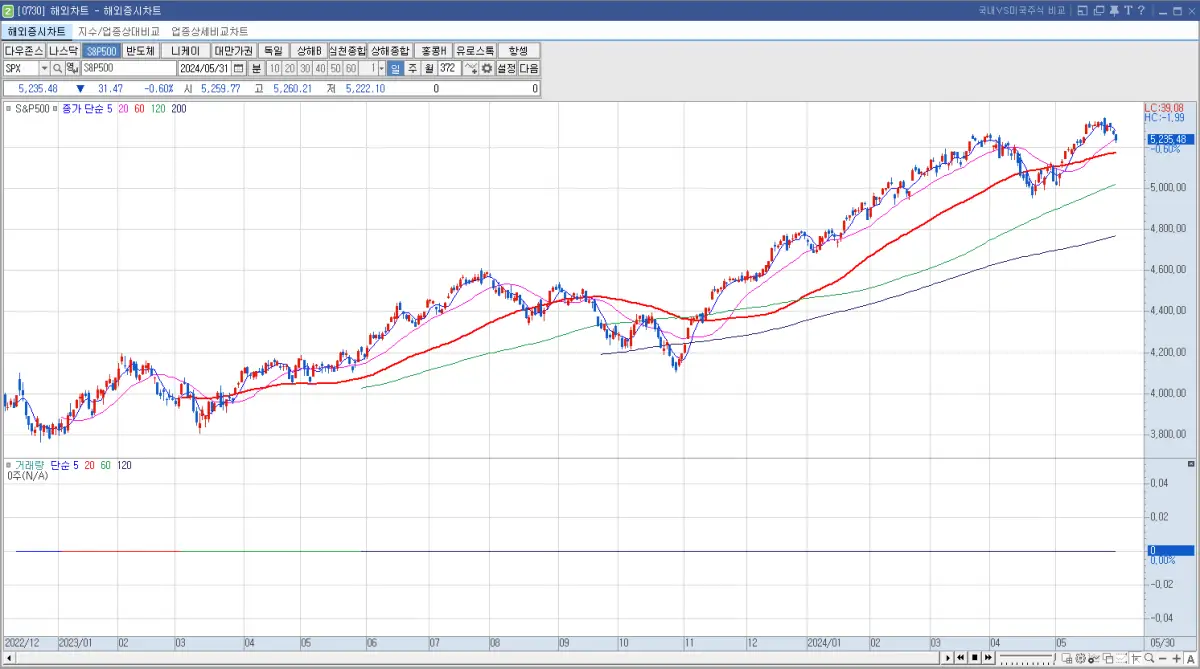Select the 일 daily period button

[x=395, y=68]
